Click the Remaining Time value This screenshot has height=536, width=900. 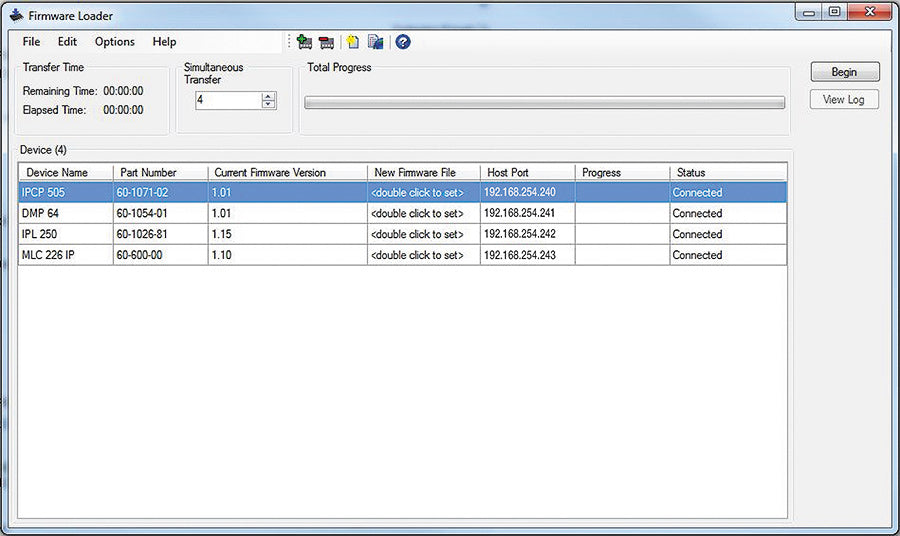(x=123, y=91)
